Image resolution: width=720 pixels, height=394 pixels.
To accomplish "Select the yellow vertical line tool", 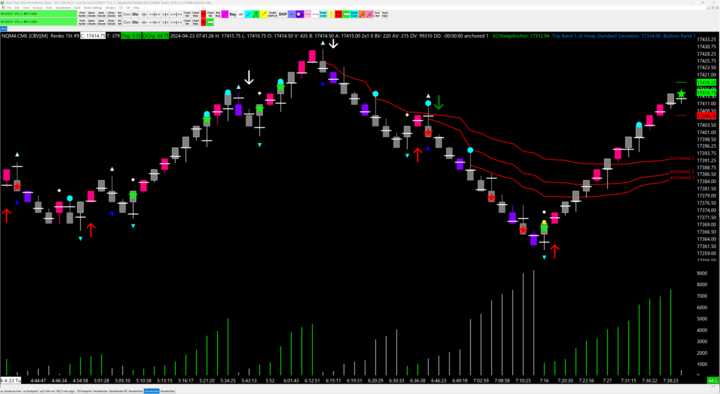I will [x=331, y=14].
